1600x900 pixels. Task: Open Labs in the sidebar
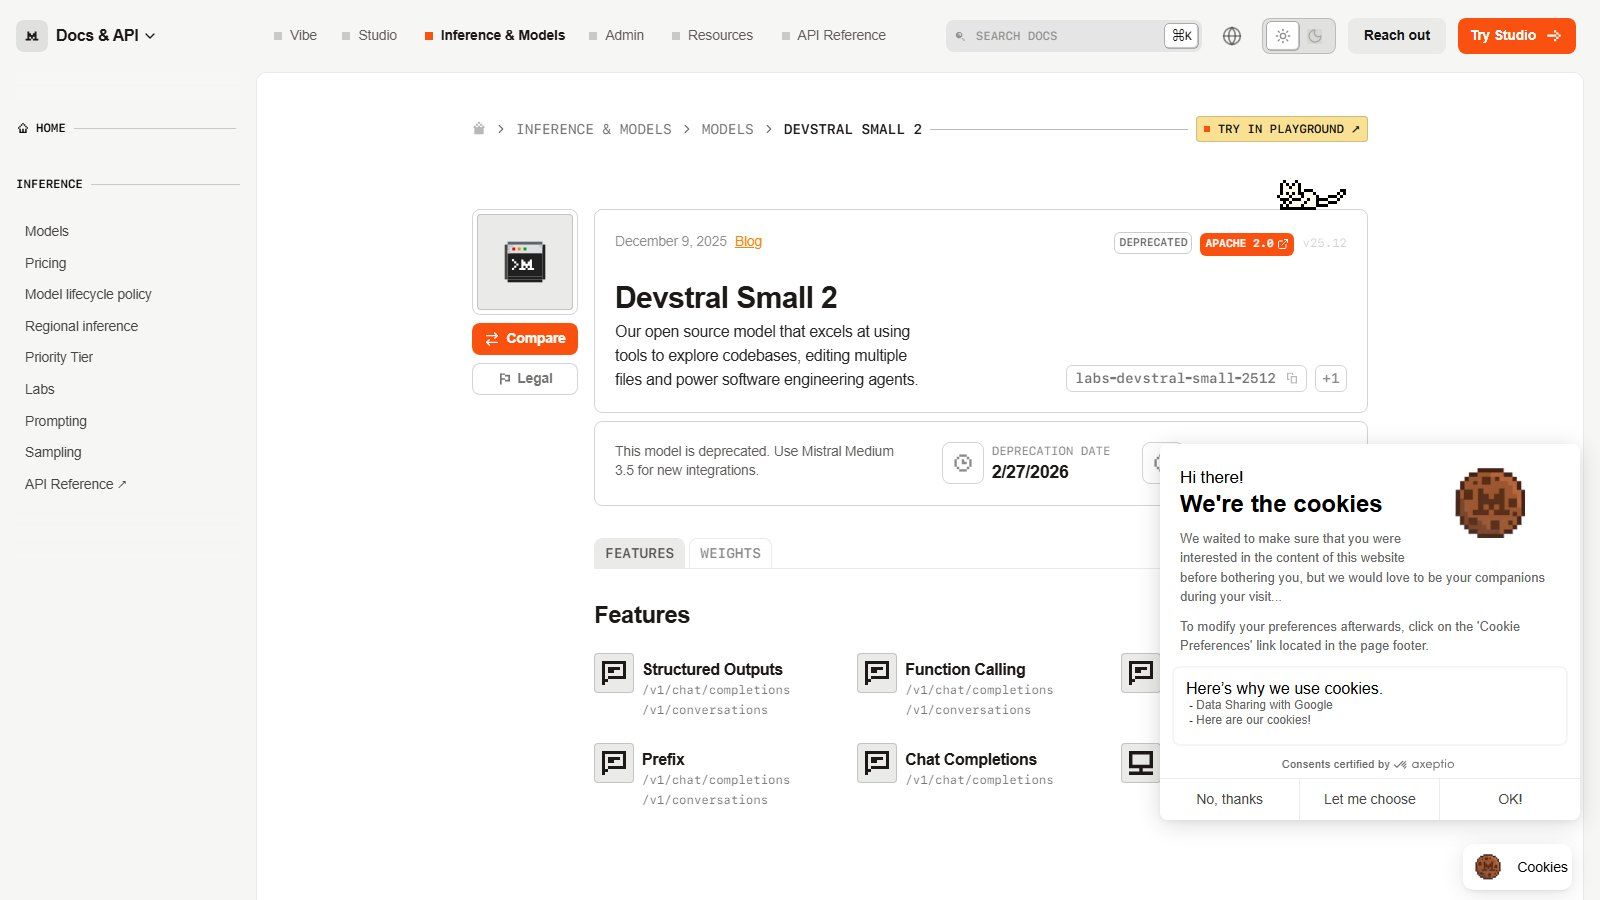pos(40,389)
